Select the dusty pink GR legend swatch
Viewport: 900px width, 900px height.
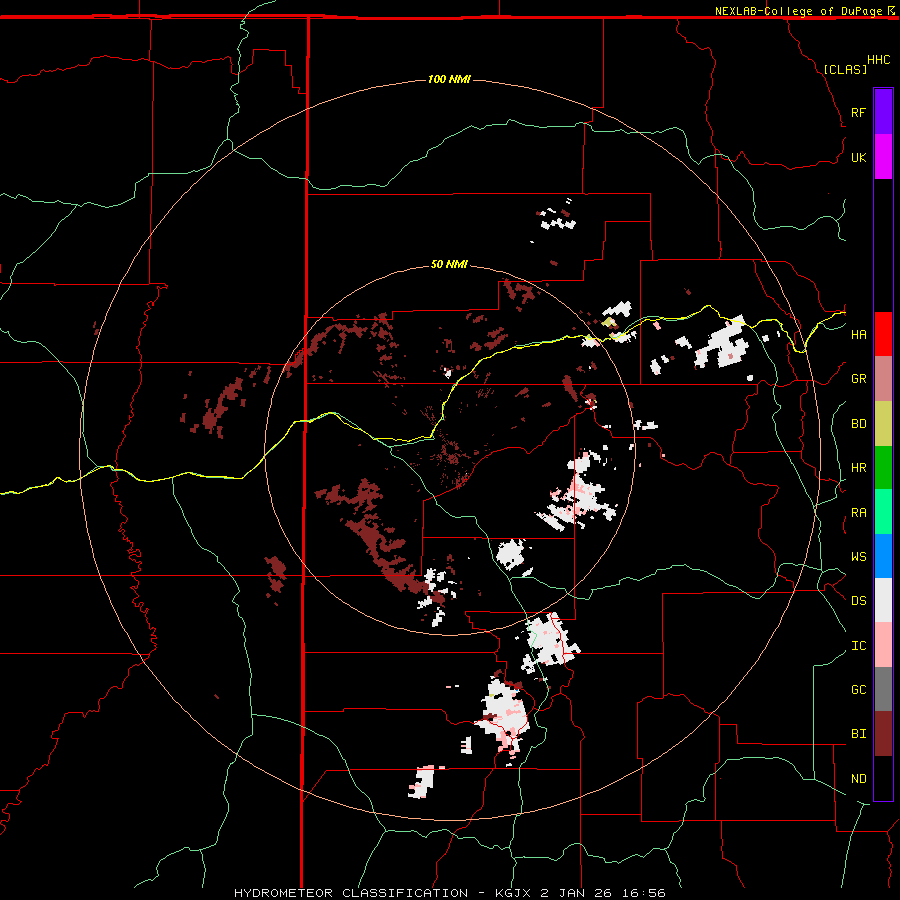[883, 378]
